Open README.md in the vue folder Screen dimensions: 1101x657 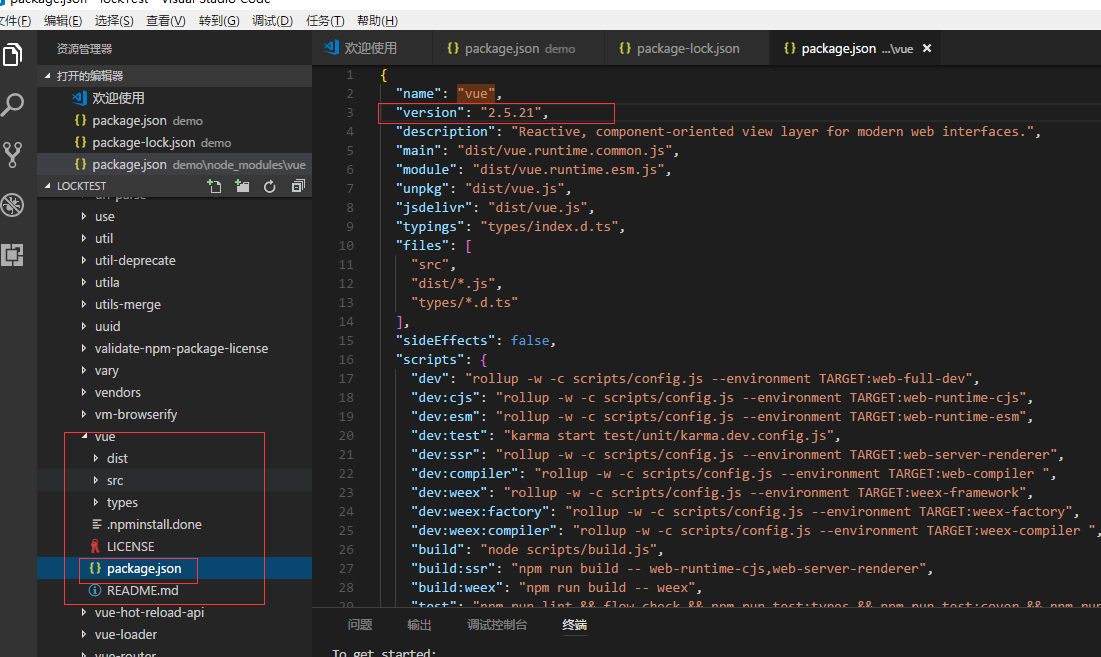tap(142, 590)
